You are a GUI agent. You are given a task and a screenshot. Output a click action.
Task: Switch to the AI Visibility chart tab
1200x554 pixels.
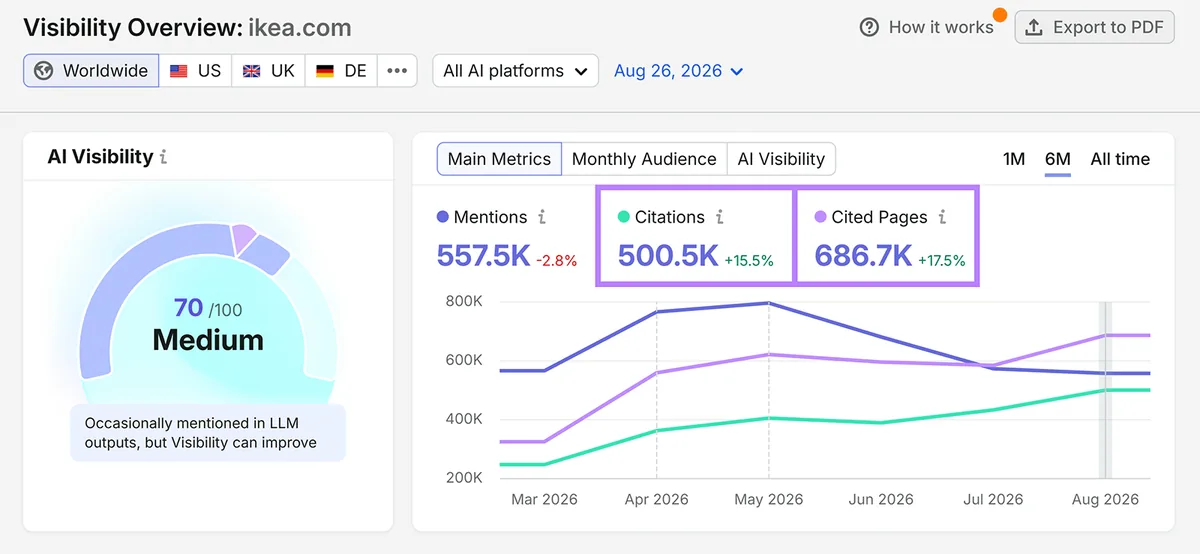781,159
